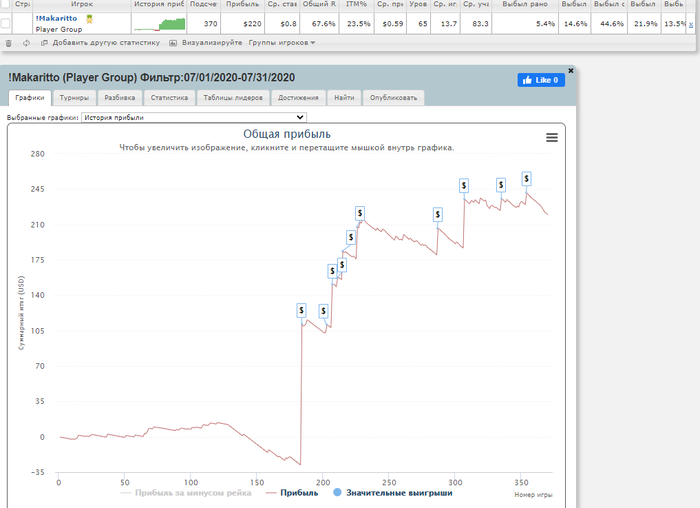Viewport: 700px width, 508px height.
Task: Click the 83.3 cell
Action: [476, 24]
